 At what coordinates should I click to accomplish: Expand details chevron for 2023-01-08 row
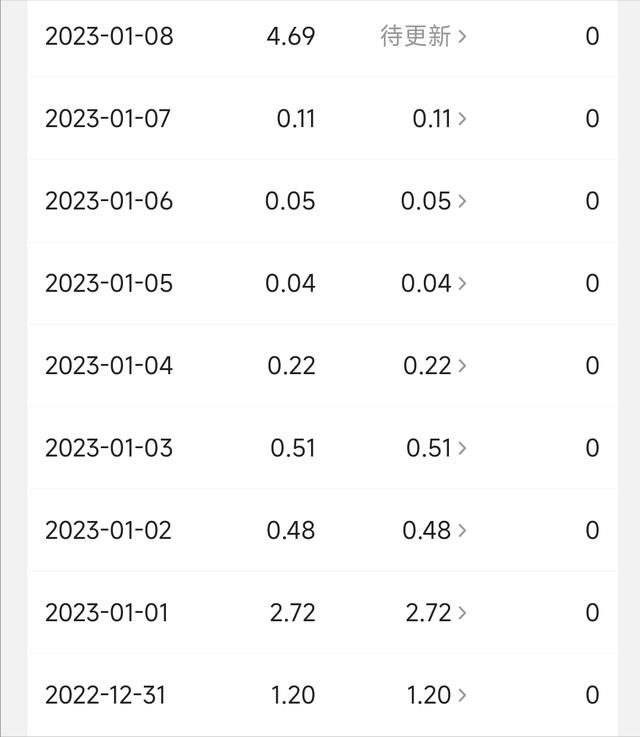(x=462, y=37)
